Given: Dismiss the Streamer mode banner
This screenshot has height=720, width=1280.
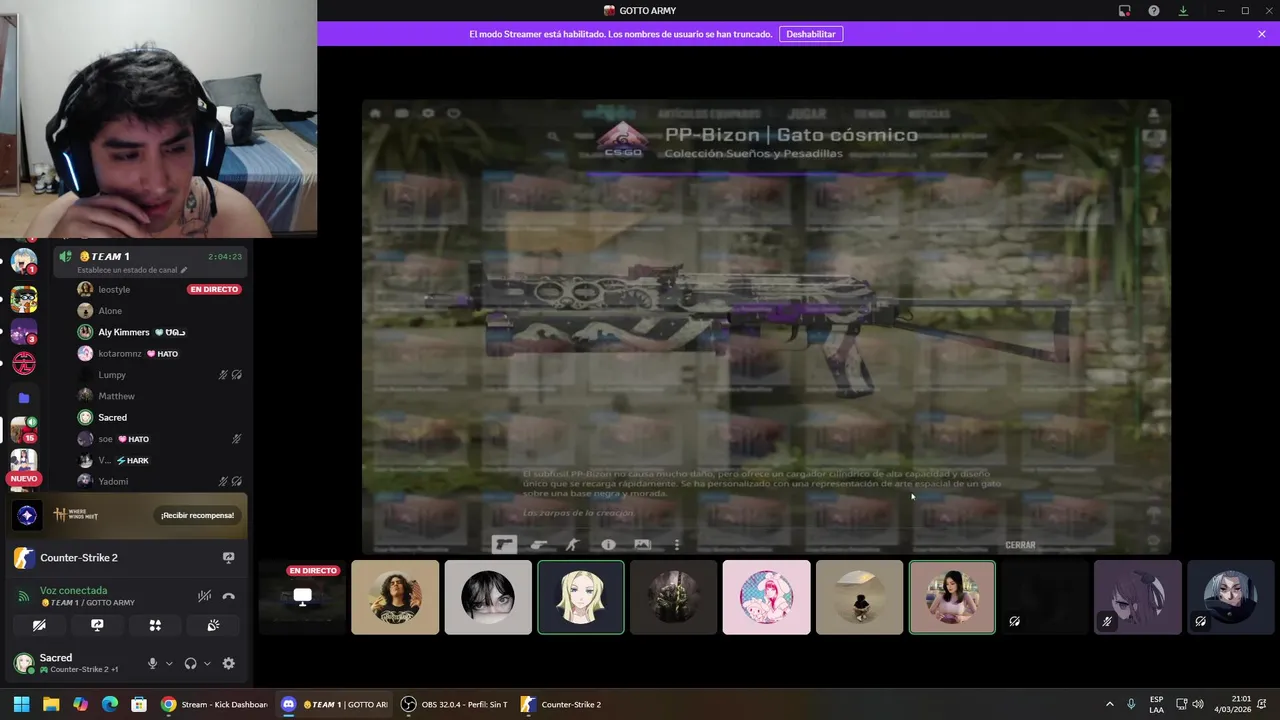Looking at the screenshot, I should (x=1262, y=34).
